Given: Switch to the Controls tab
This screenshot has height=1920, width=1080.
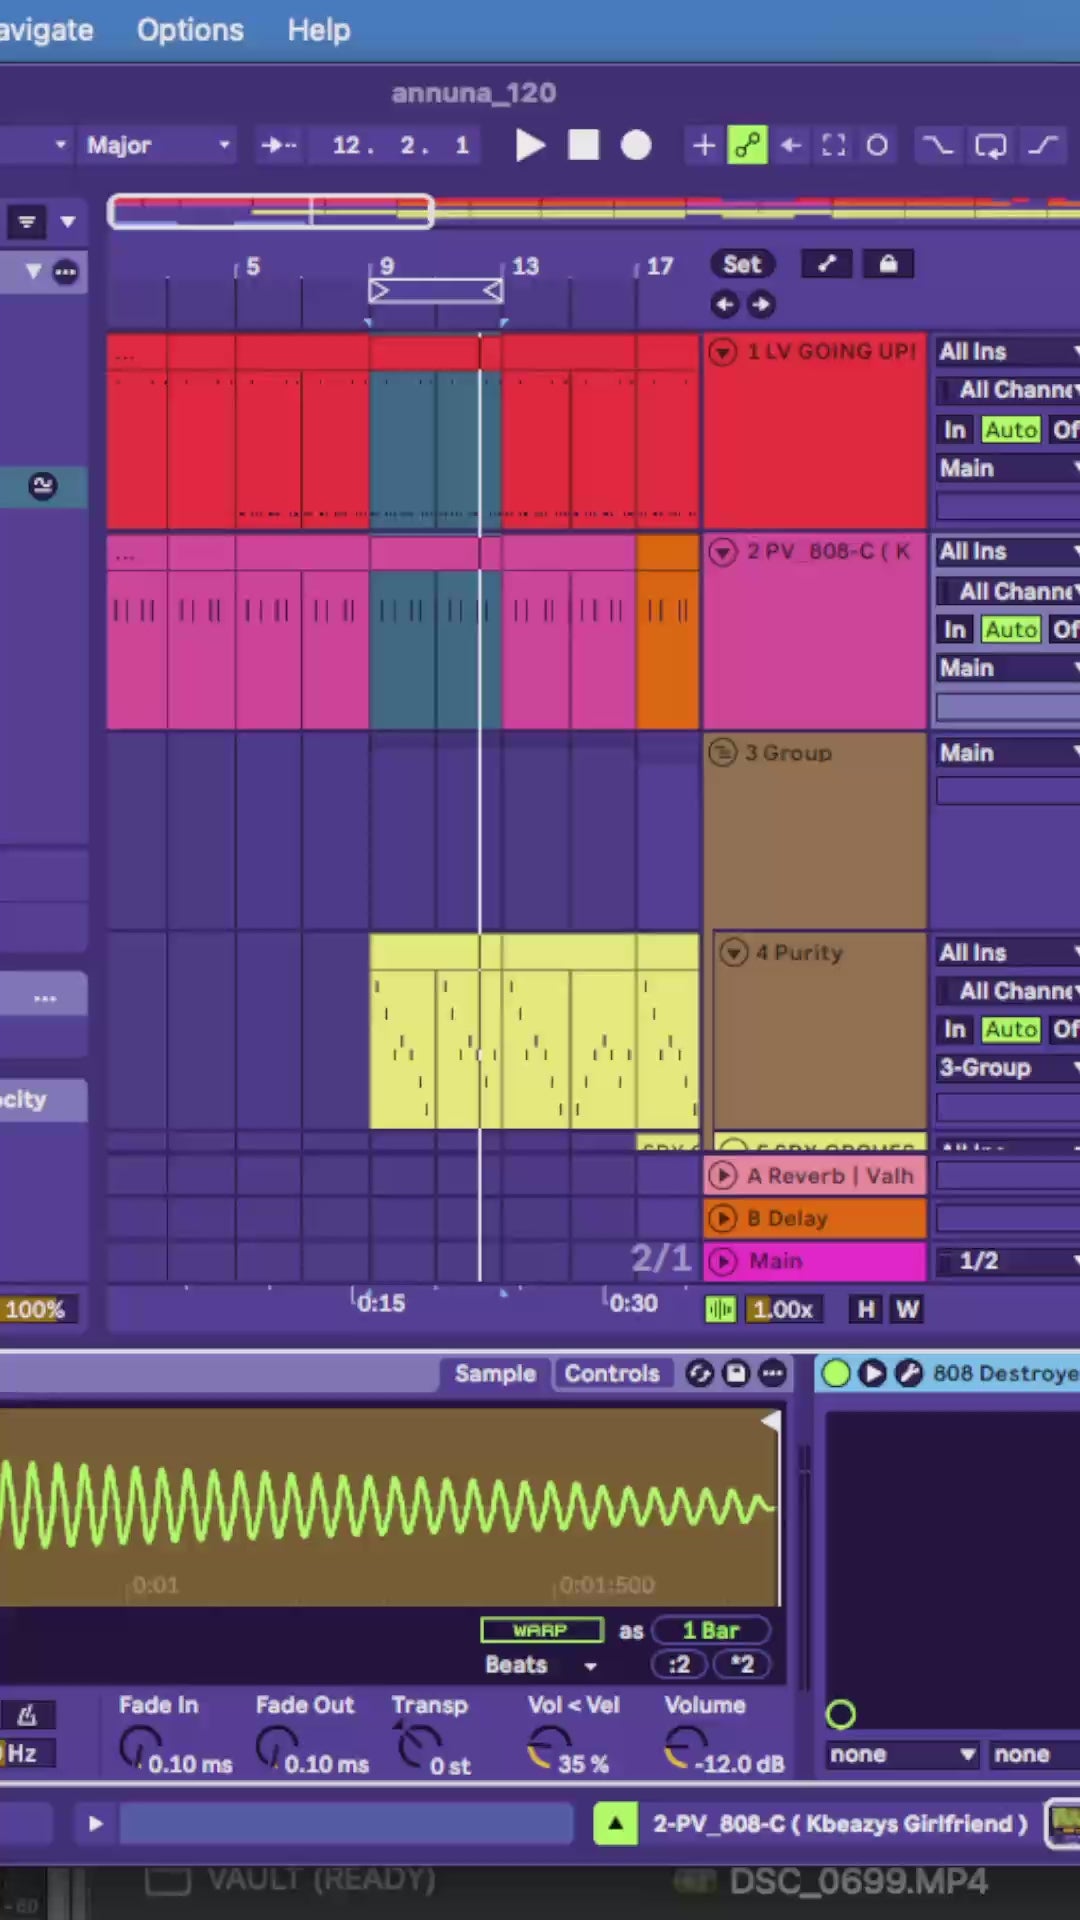Looking at the screenshot, I should tap(611, 1374).
